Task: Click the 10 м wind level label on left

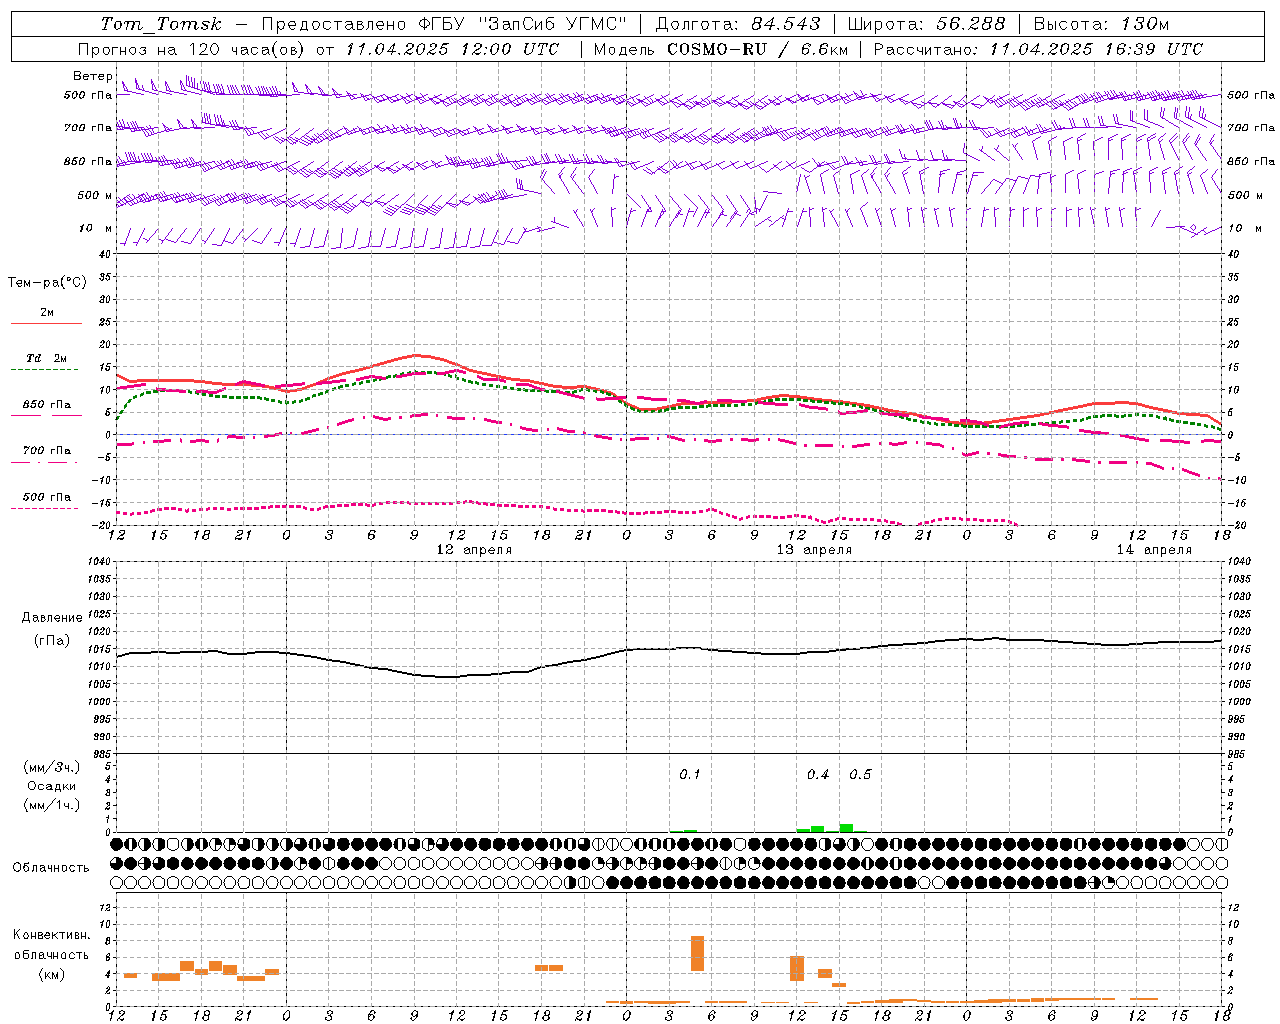Action: coord(96,228)
